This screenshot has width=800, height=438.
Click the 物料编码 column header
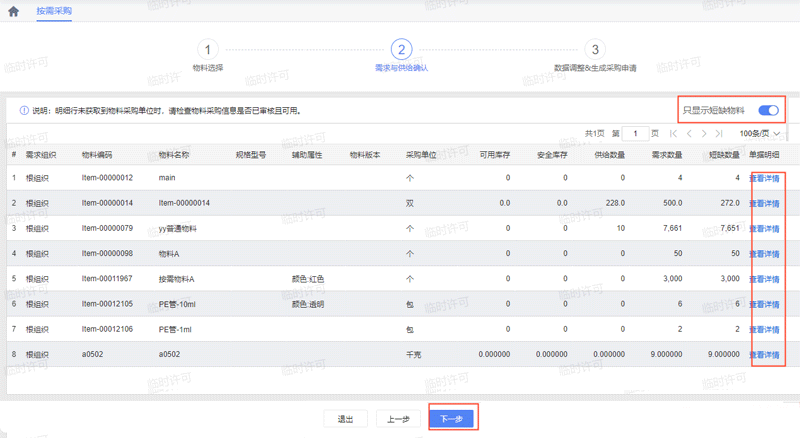(x=97, y=155)
